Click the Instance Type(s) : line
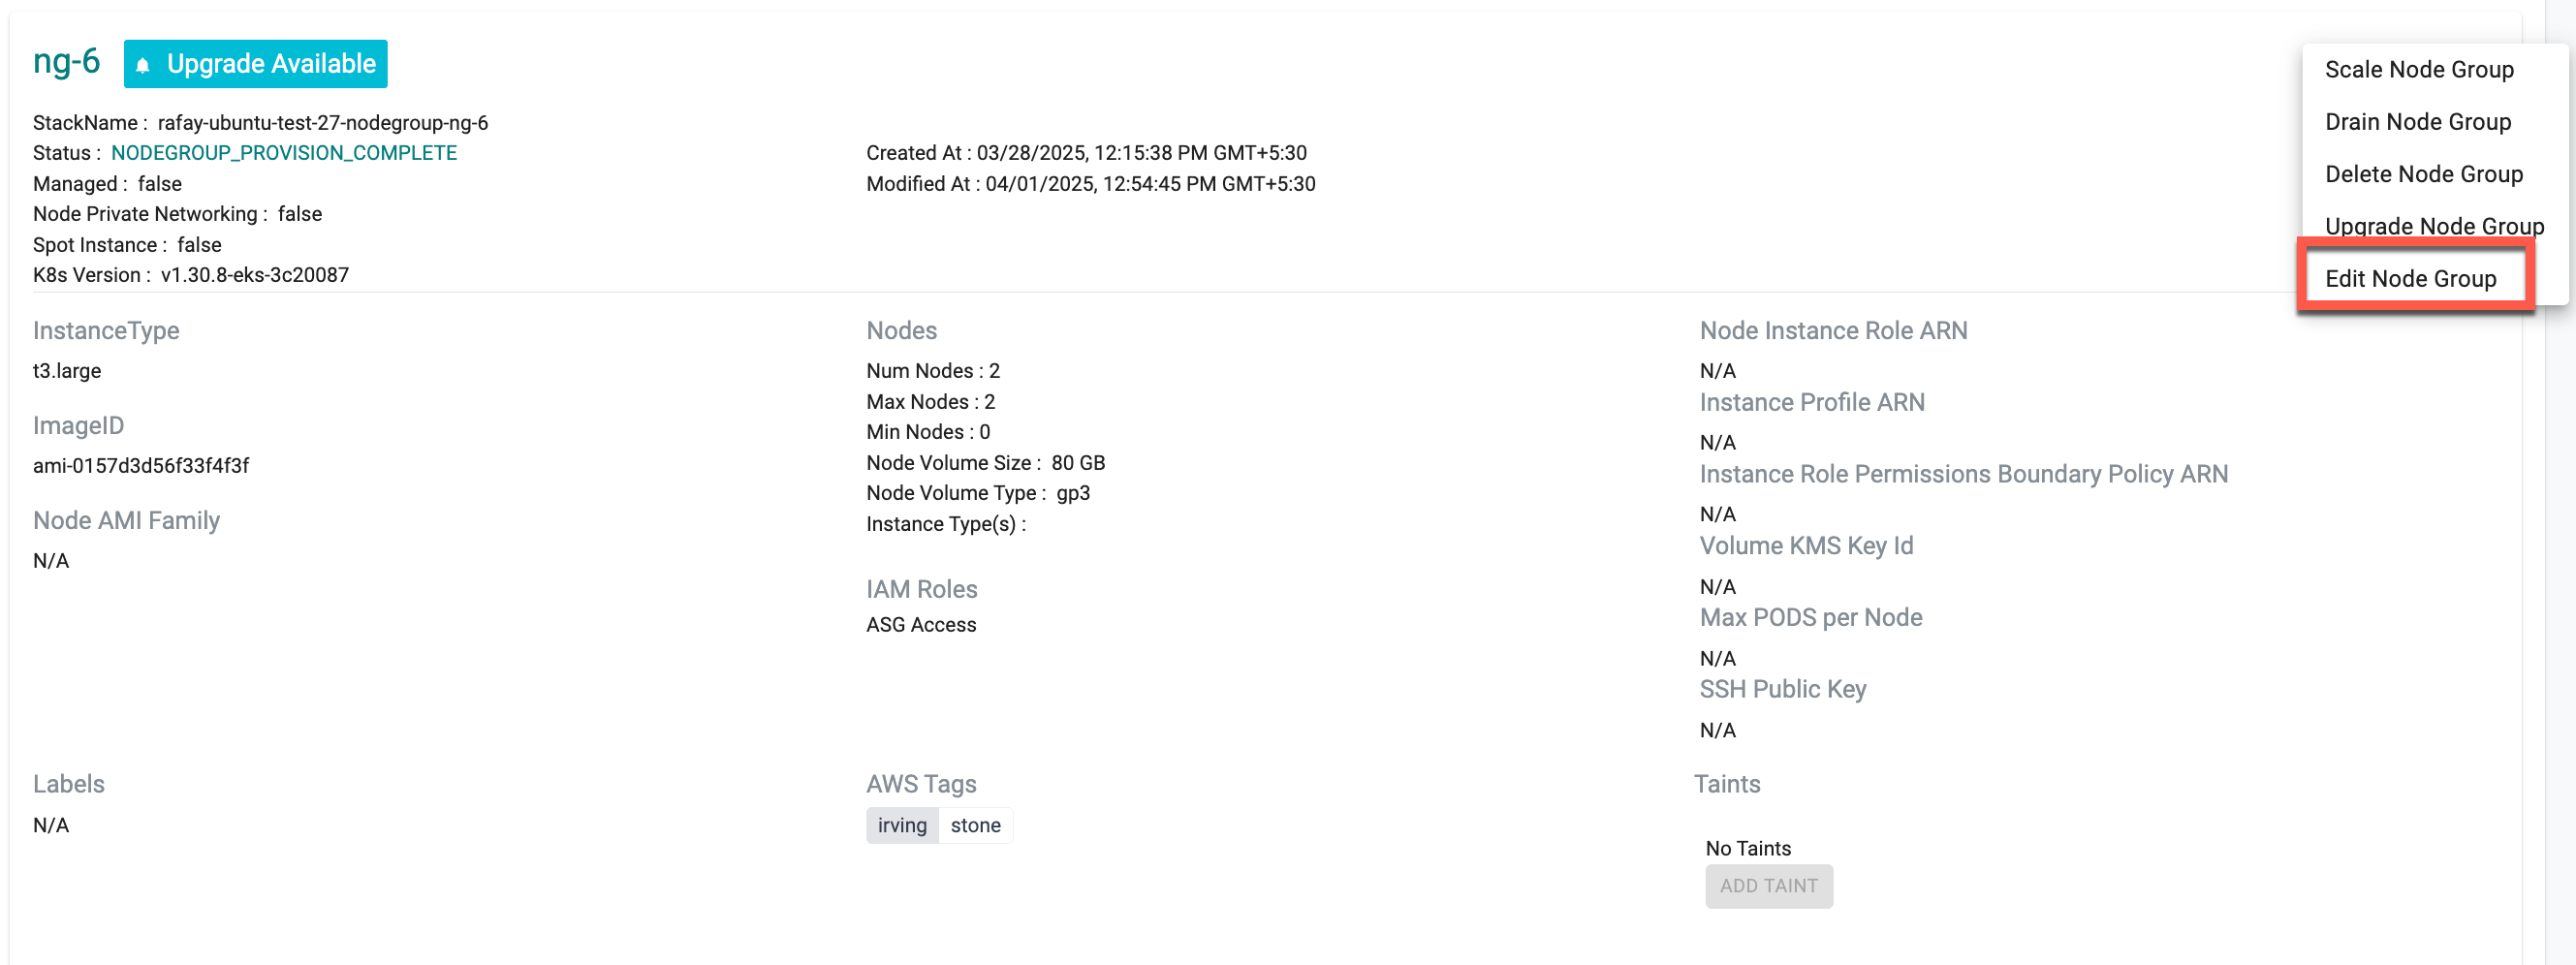This screenshot has width=2576, height=965. click(946, 524)
